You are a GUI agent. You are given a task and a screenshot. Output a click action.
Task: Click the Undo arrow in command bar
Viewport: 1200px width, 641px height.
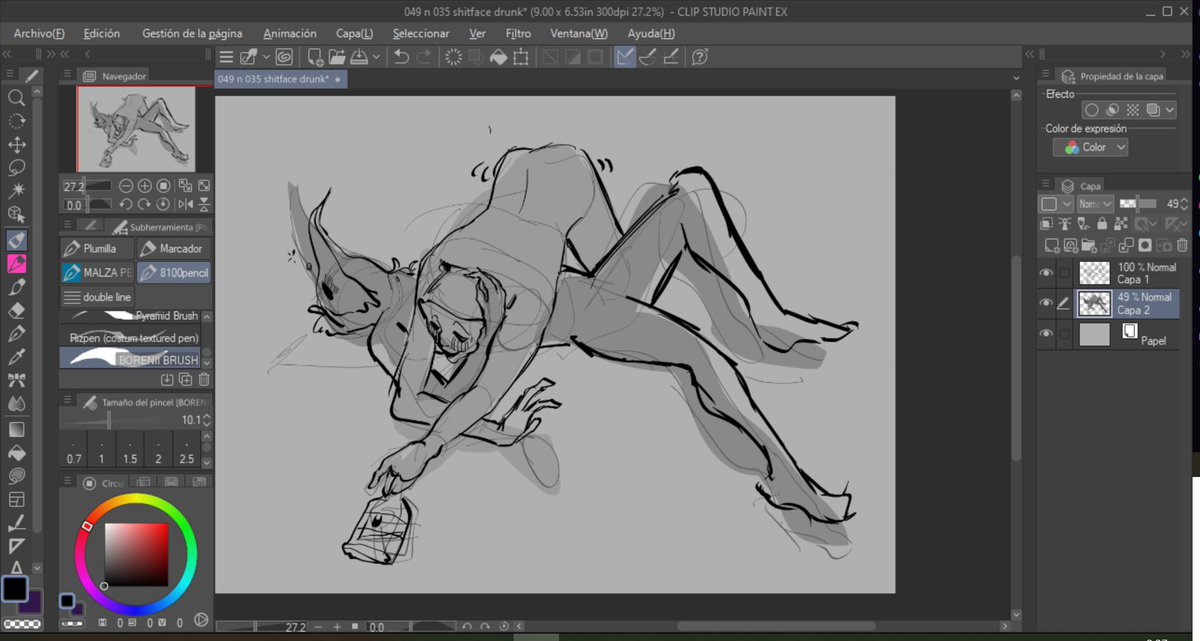point(402,57)
